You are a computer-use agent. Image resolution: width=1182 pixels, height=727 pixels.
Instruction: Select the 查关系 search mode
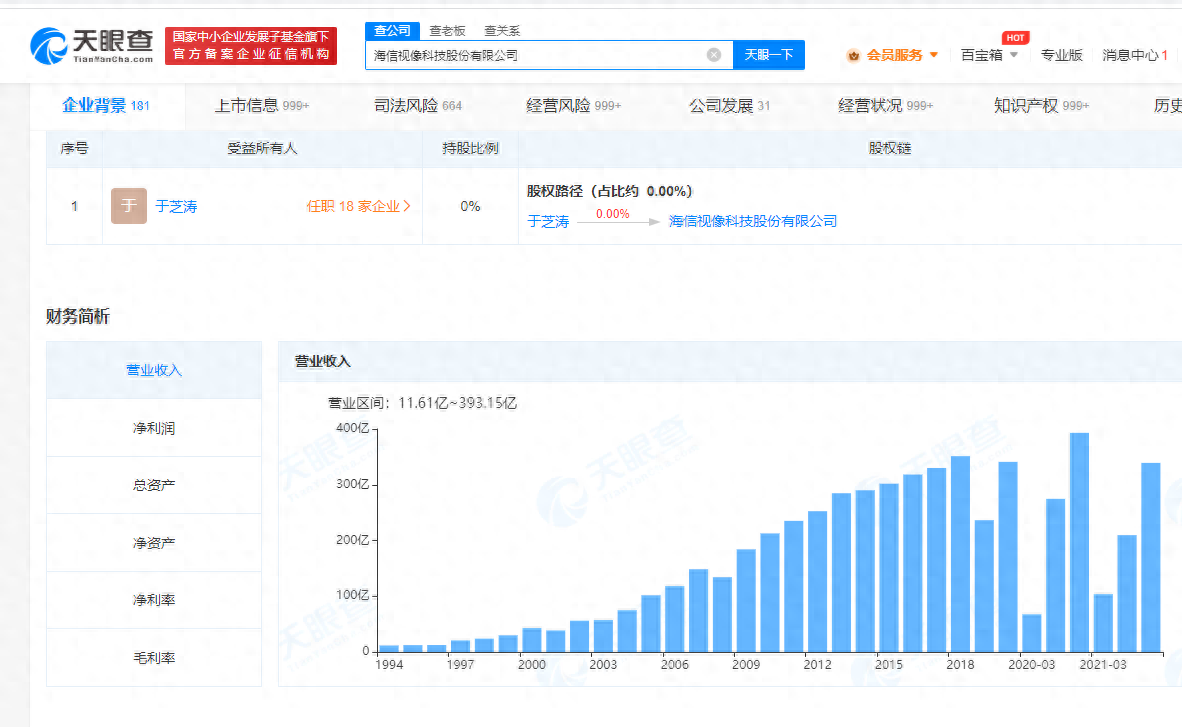tap(502, 31)
